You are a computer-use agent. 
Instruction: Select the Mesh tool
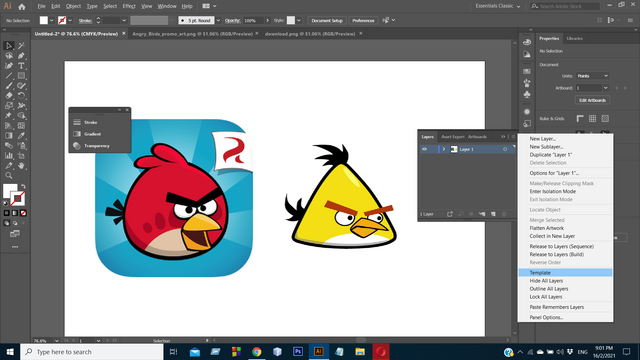tap(21, 126)
